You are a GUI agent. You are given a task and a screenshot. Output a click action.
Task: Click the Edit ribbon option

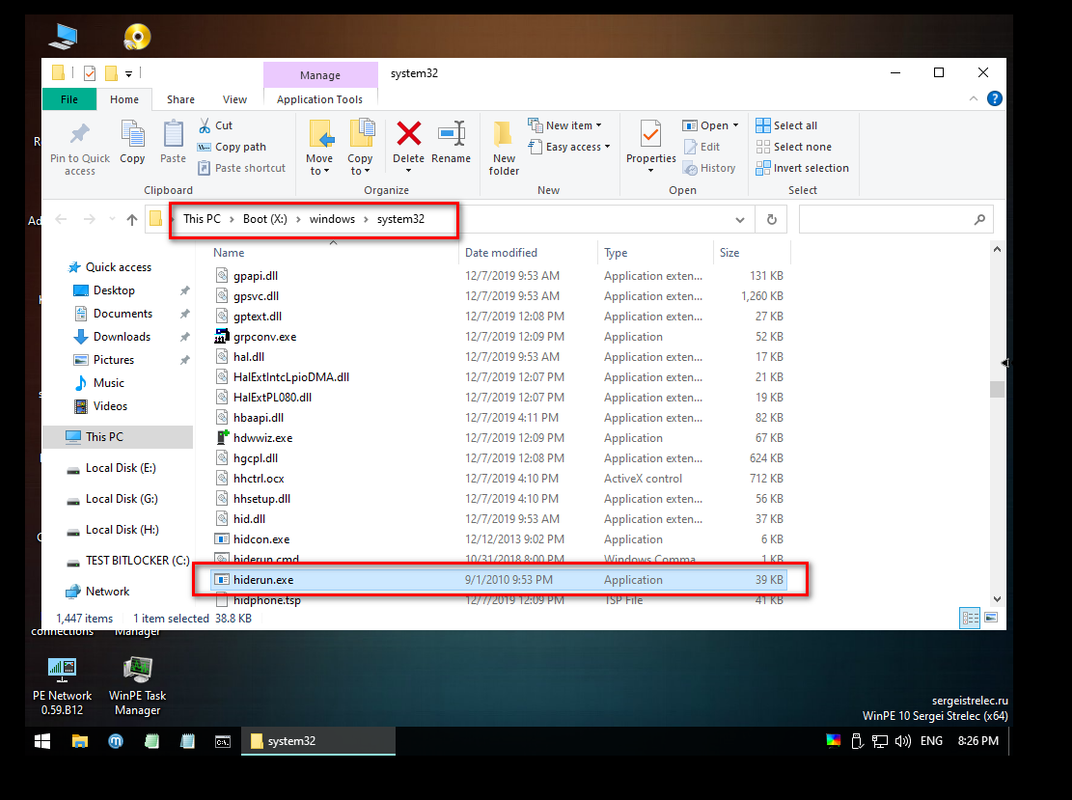pyautogui.click(x=702, y=147)
